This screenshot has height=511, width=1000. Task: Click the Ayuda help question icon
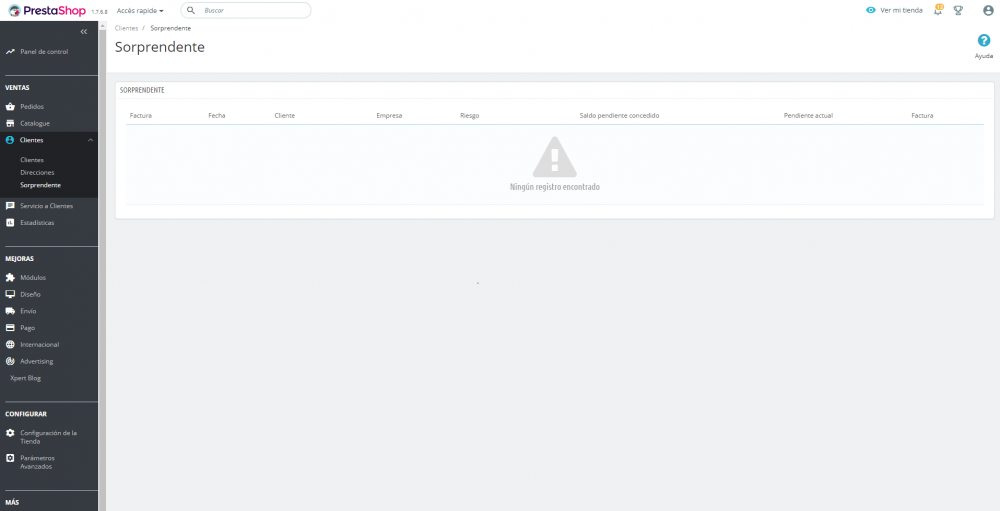coord(983,41)
